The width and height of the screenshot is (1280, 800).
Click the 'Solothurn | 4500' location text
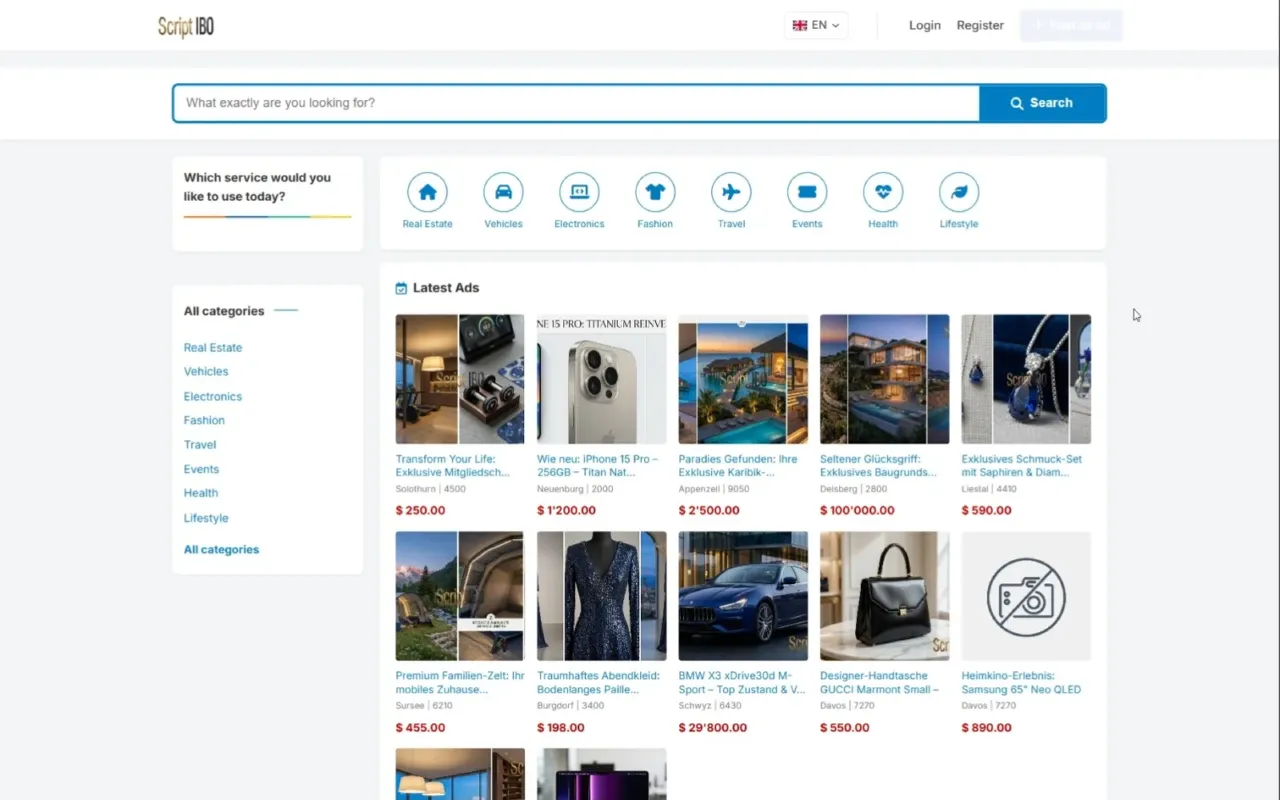click(x=431, y=489)
